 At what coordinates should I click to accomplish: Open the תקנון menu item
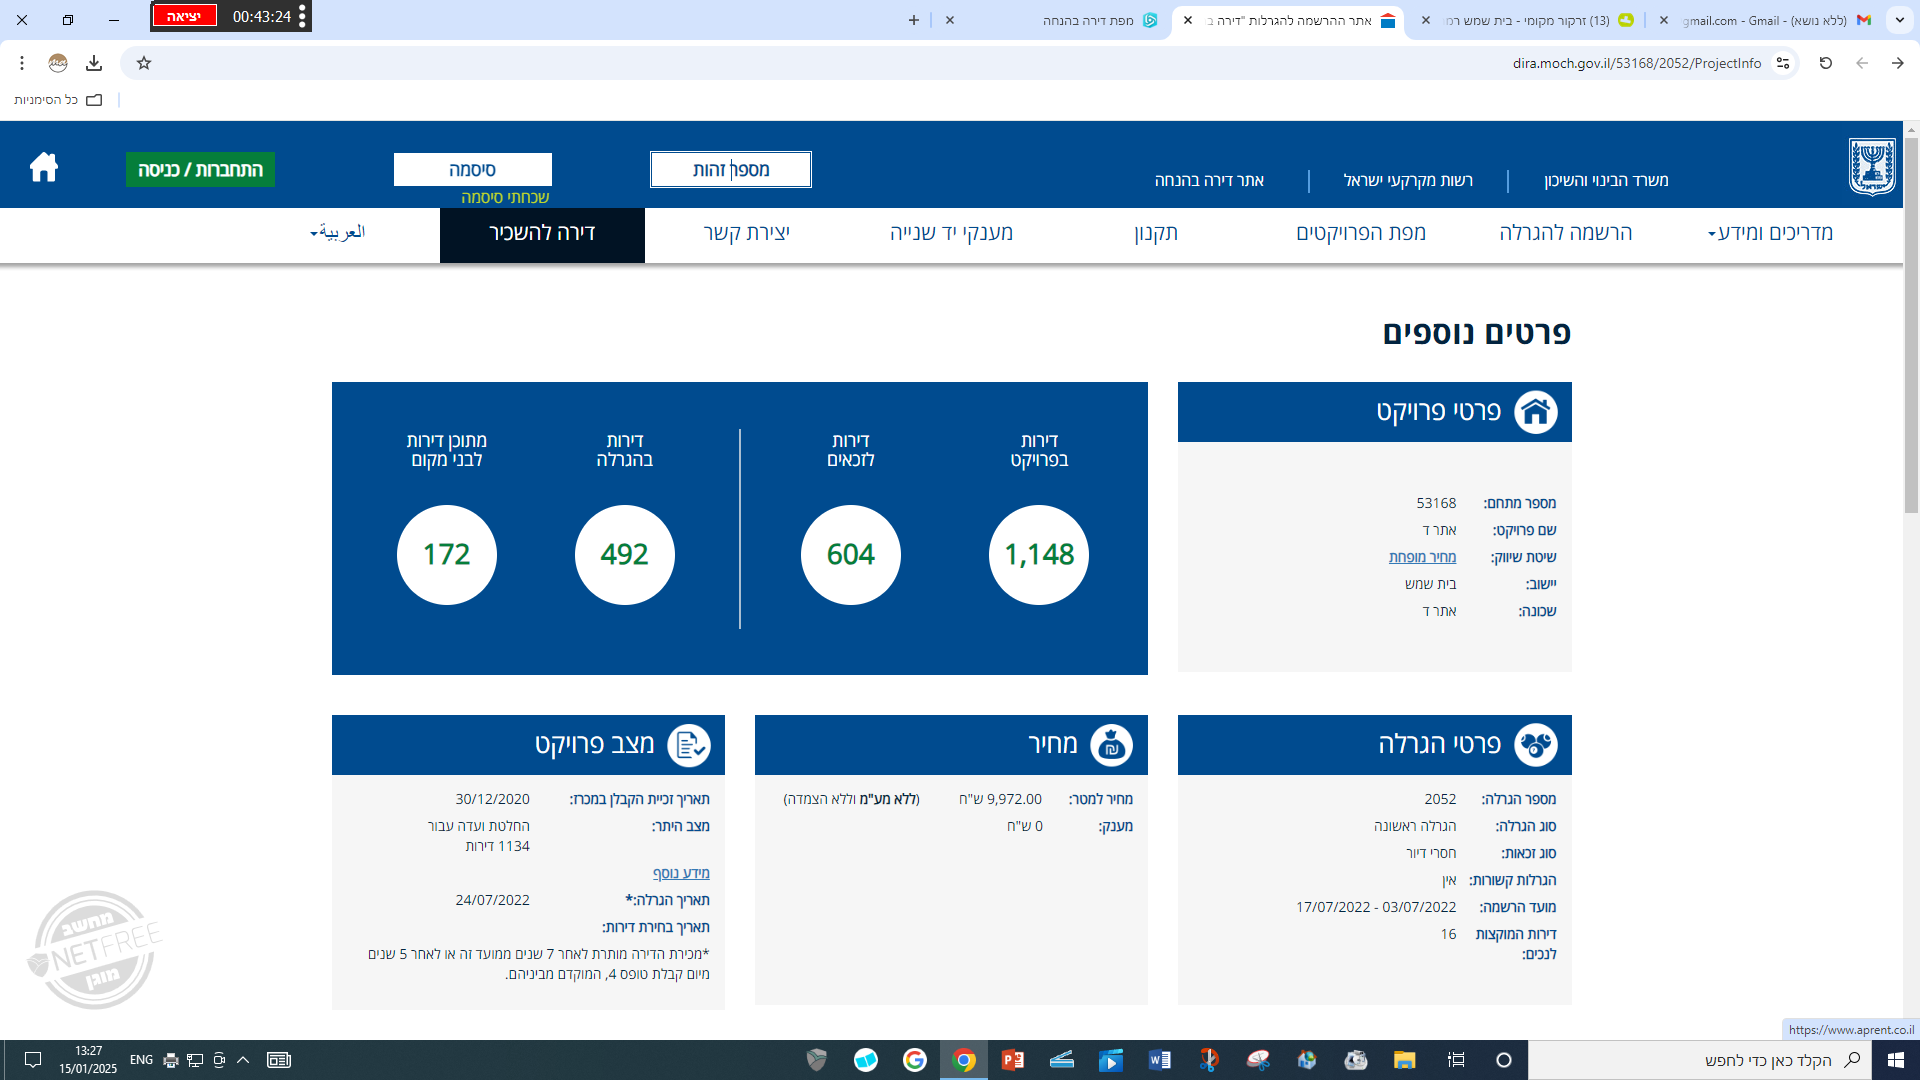click(x=1156, y=234)
